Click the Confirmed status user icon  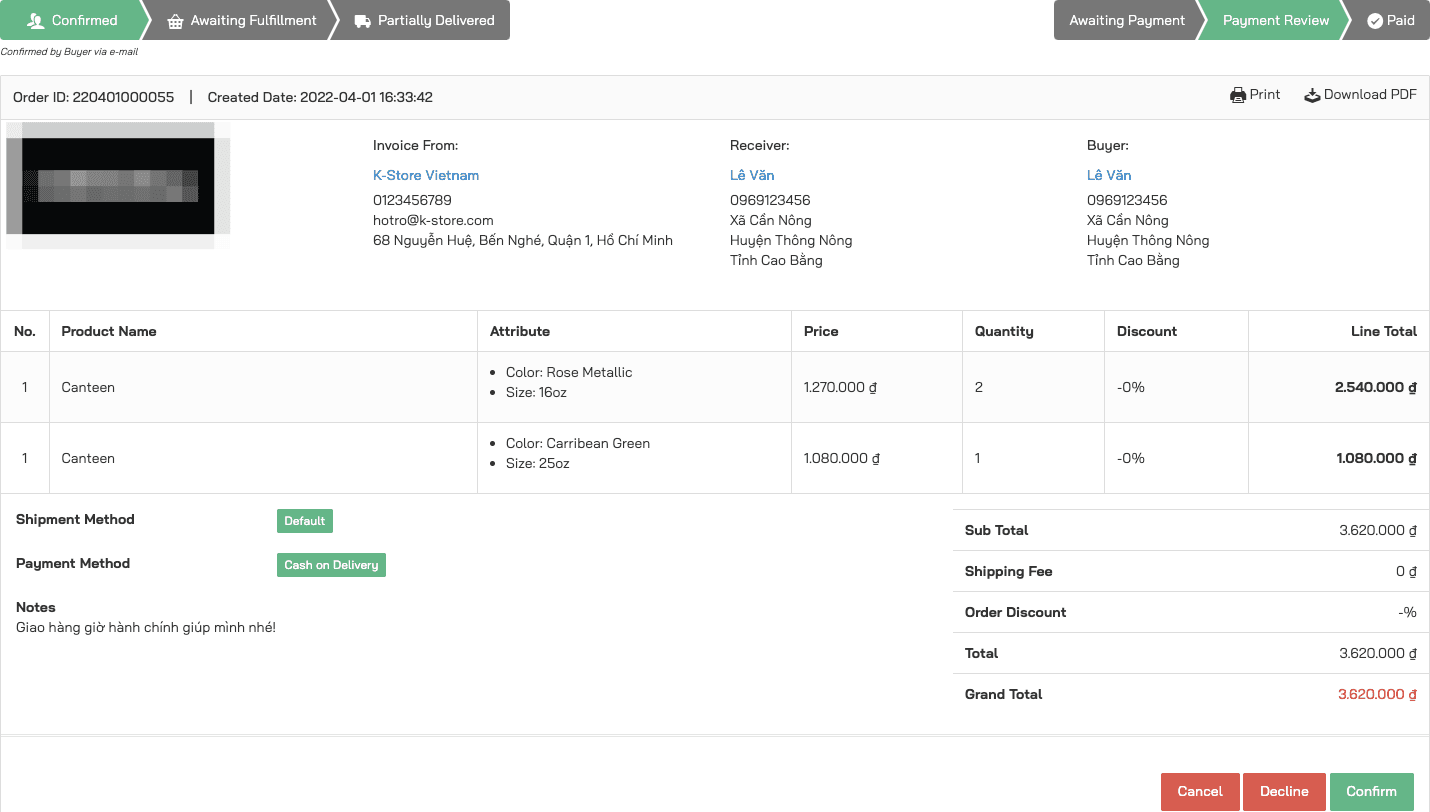click(36, 21)
